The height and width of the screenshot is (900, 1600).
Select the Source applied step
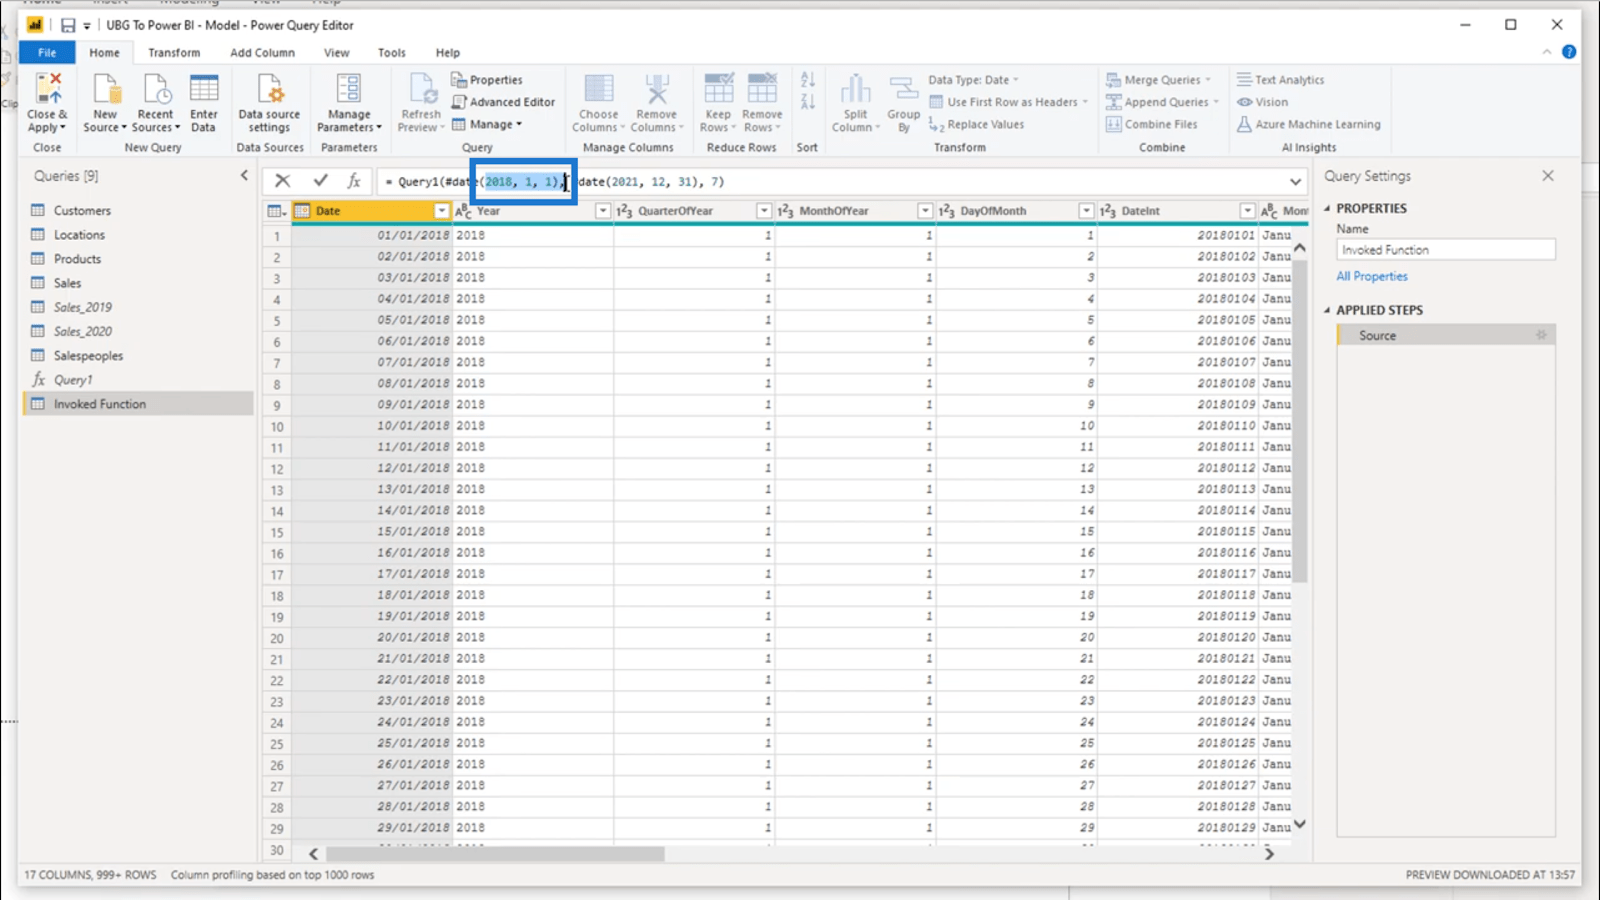click(1445, 336)
